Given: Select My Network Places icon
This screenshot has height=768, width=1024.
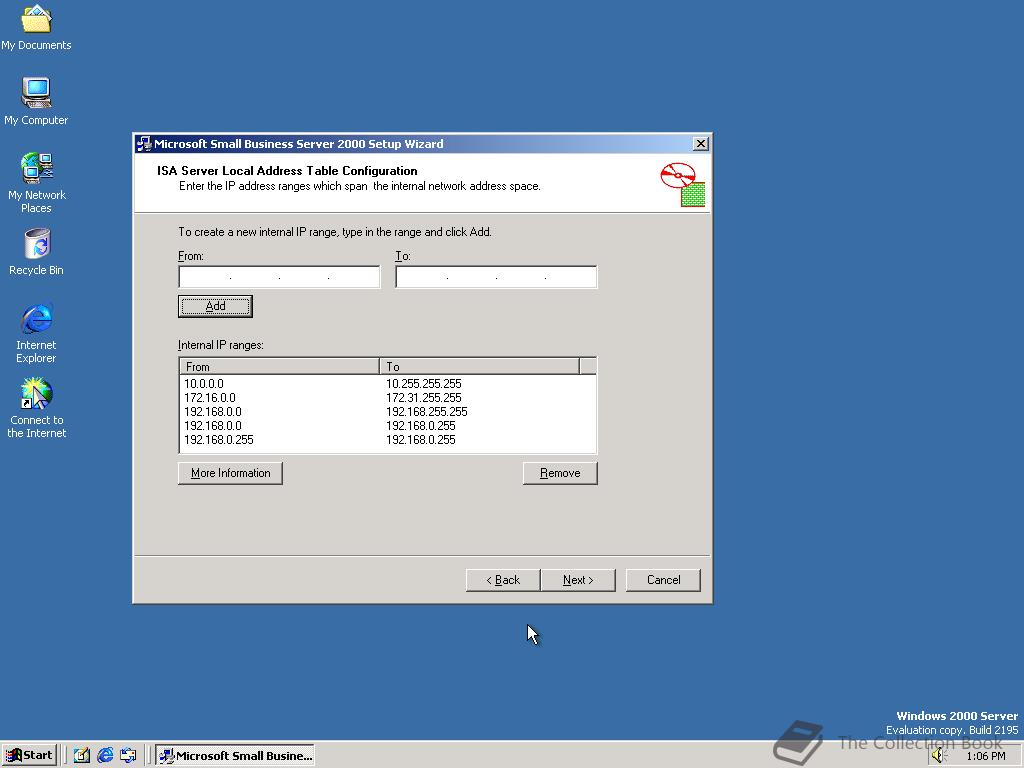Looking at the screenshot, I should tap(36, 182).
